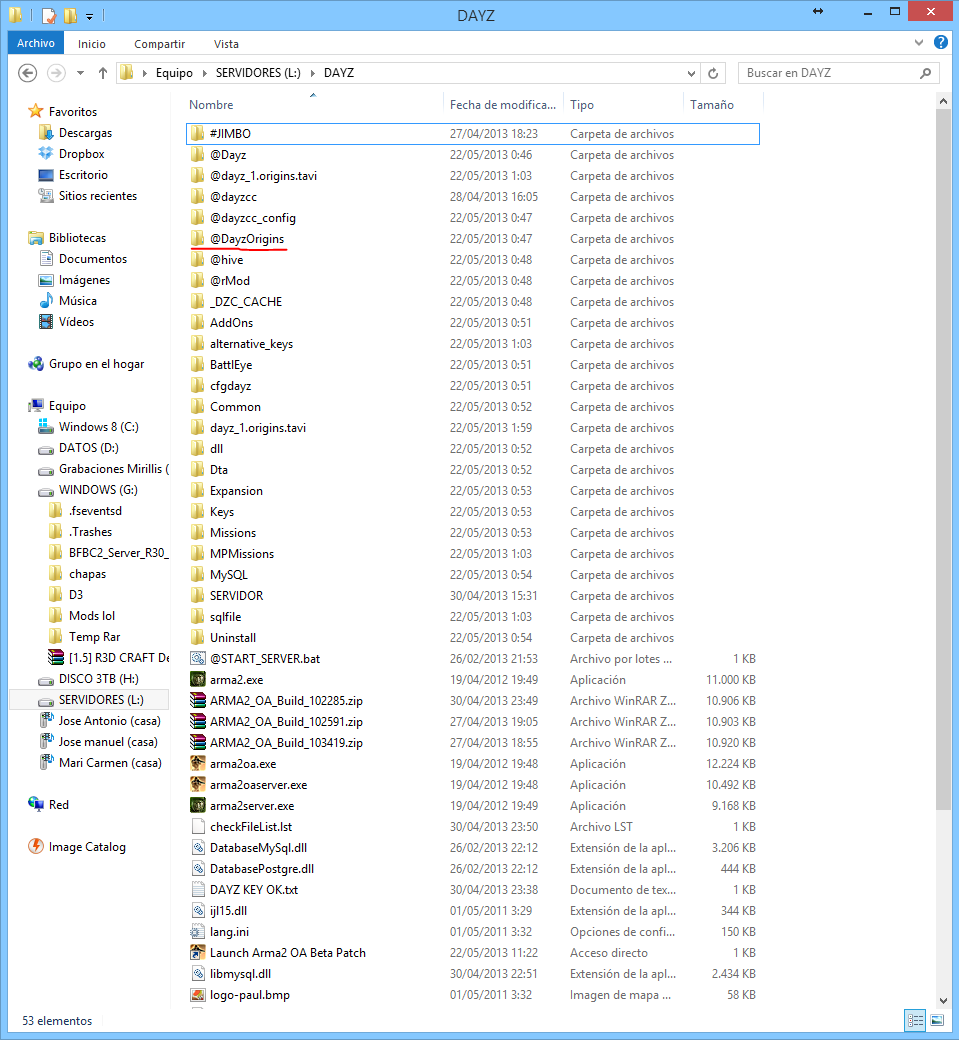This screenshot has width=959, height=1040.
Task: Open the Archivo menu tab
Action: point(36,43)
